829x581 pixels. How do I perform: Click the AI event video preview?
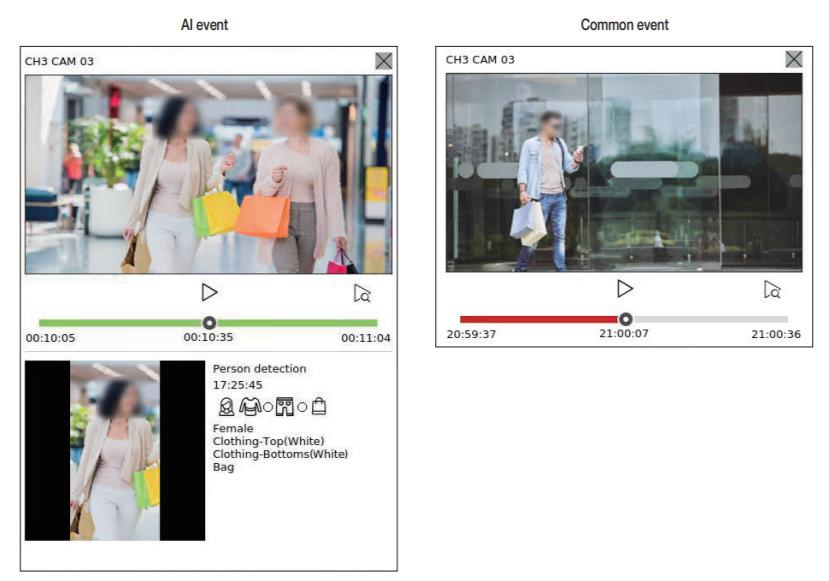point(208,175)
